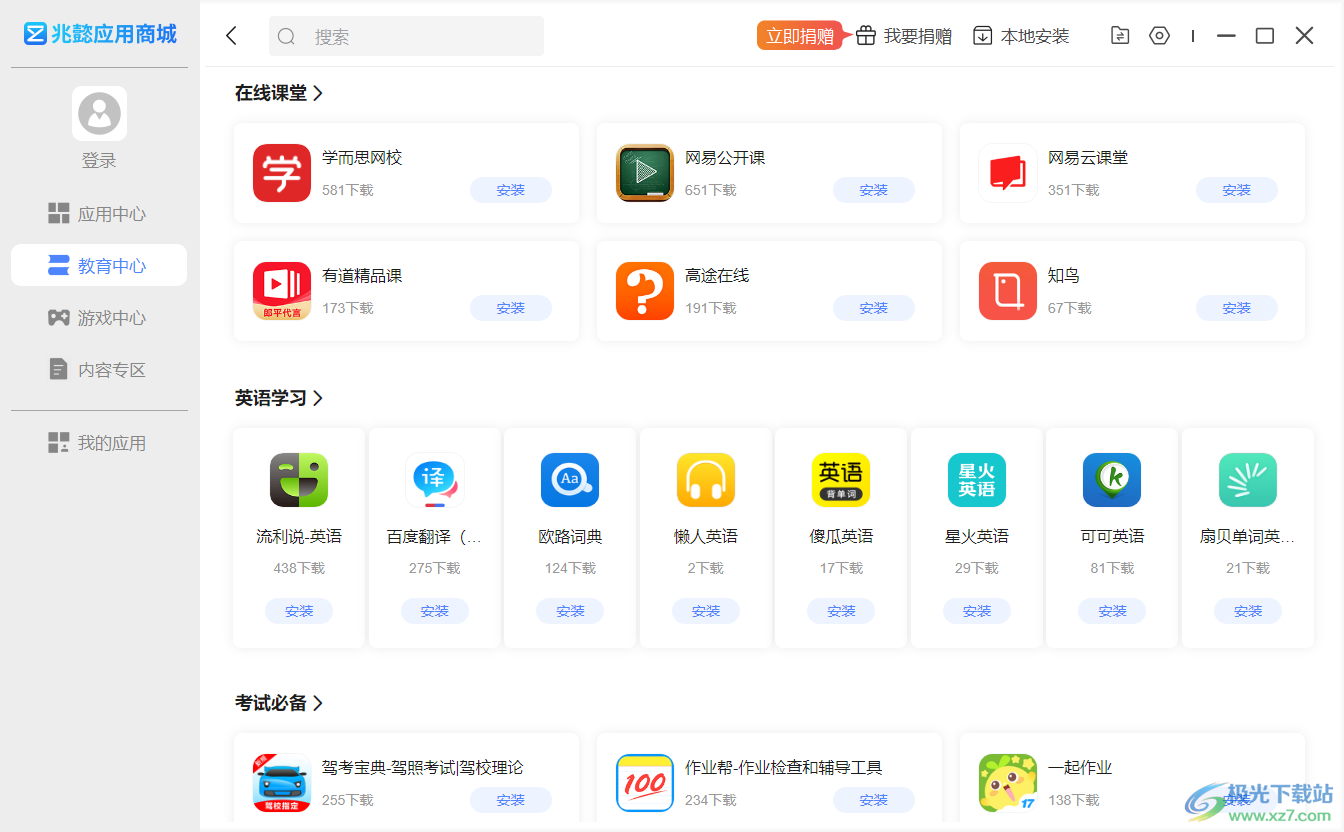Expand the 考试必备 section
This screenshot has height=832, width=1344.
pyautogui.click(x=279, y=703)
